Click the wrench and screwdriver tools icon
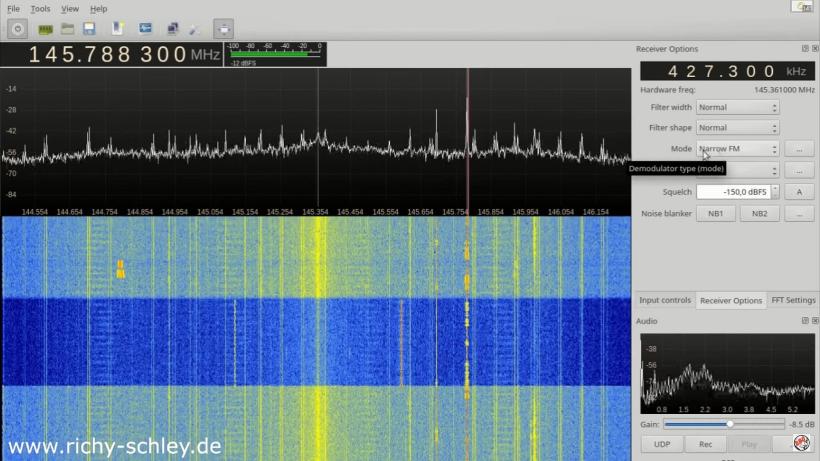Viewport: 820px width, 461px height. 194,29
